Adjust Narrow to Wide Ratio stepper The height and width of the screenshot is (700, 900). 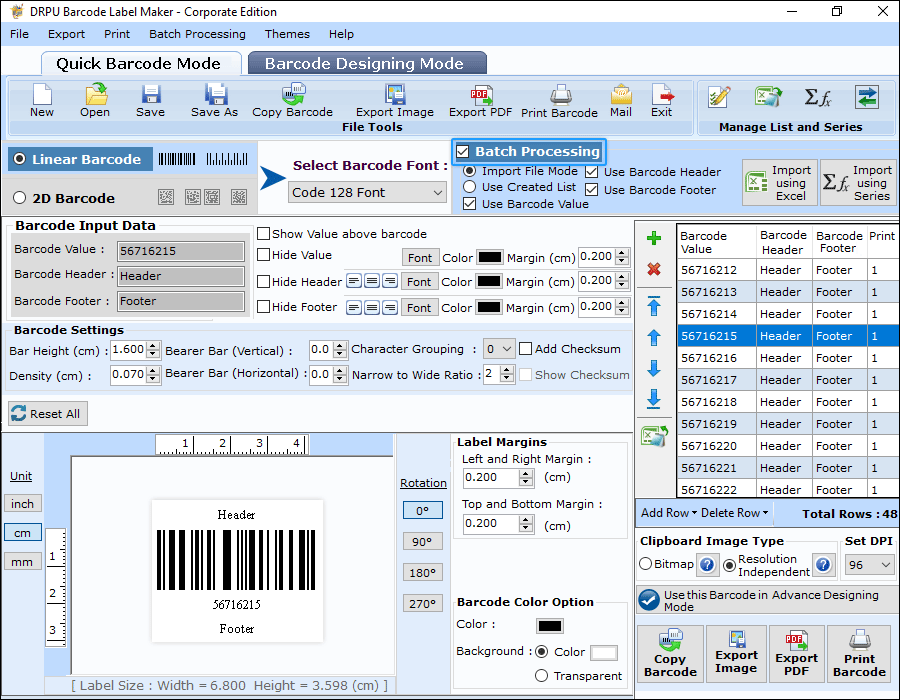click(506, 375)
